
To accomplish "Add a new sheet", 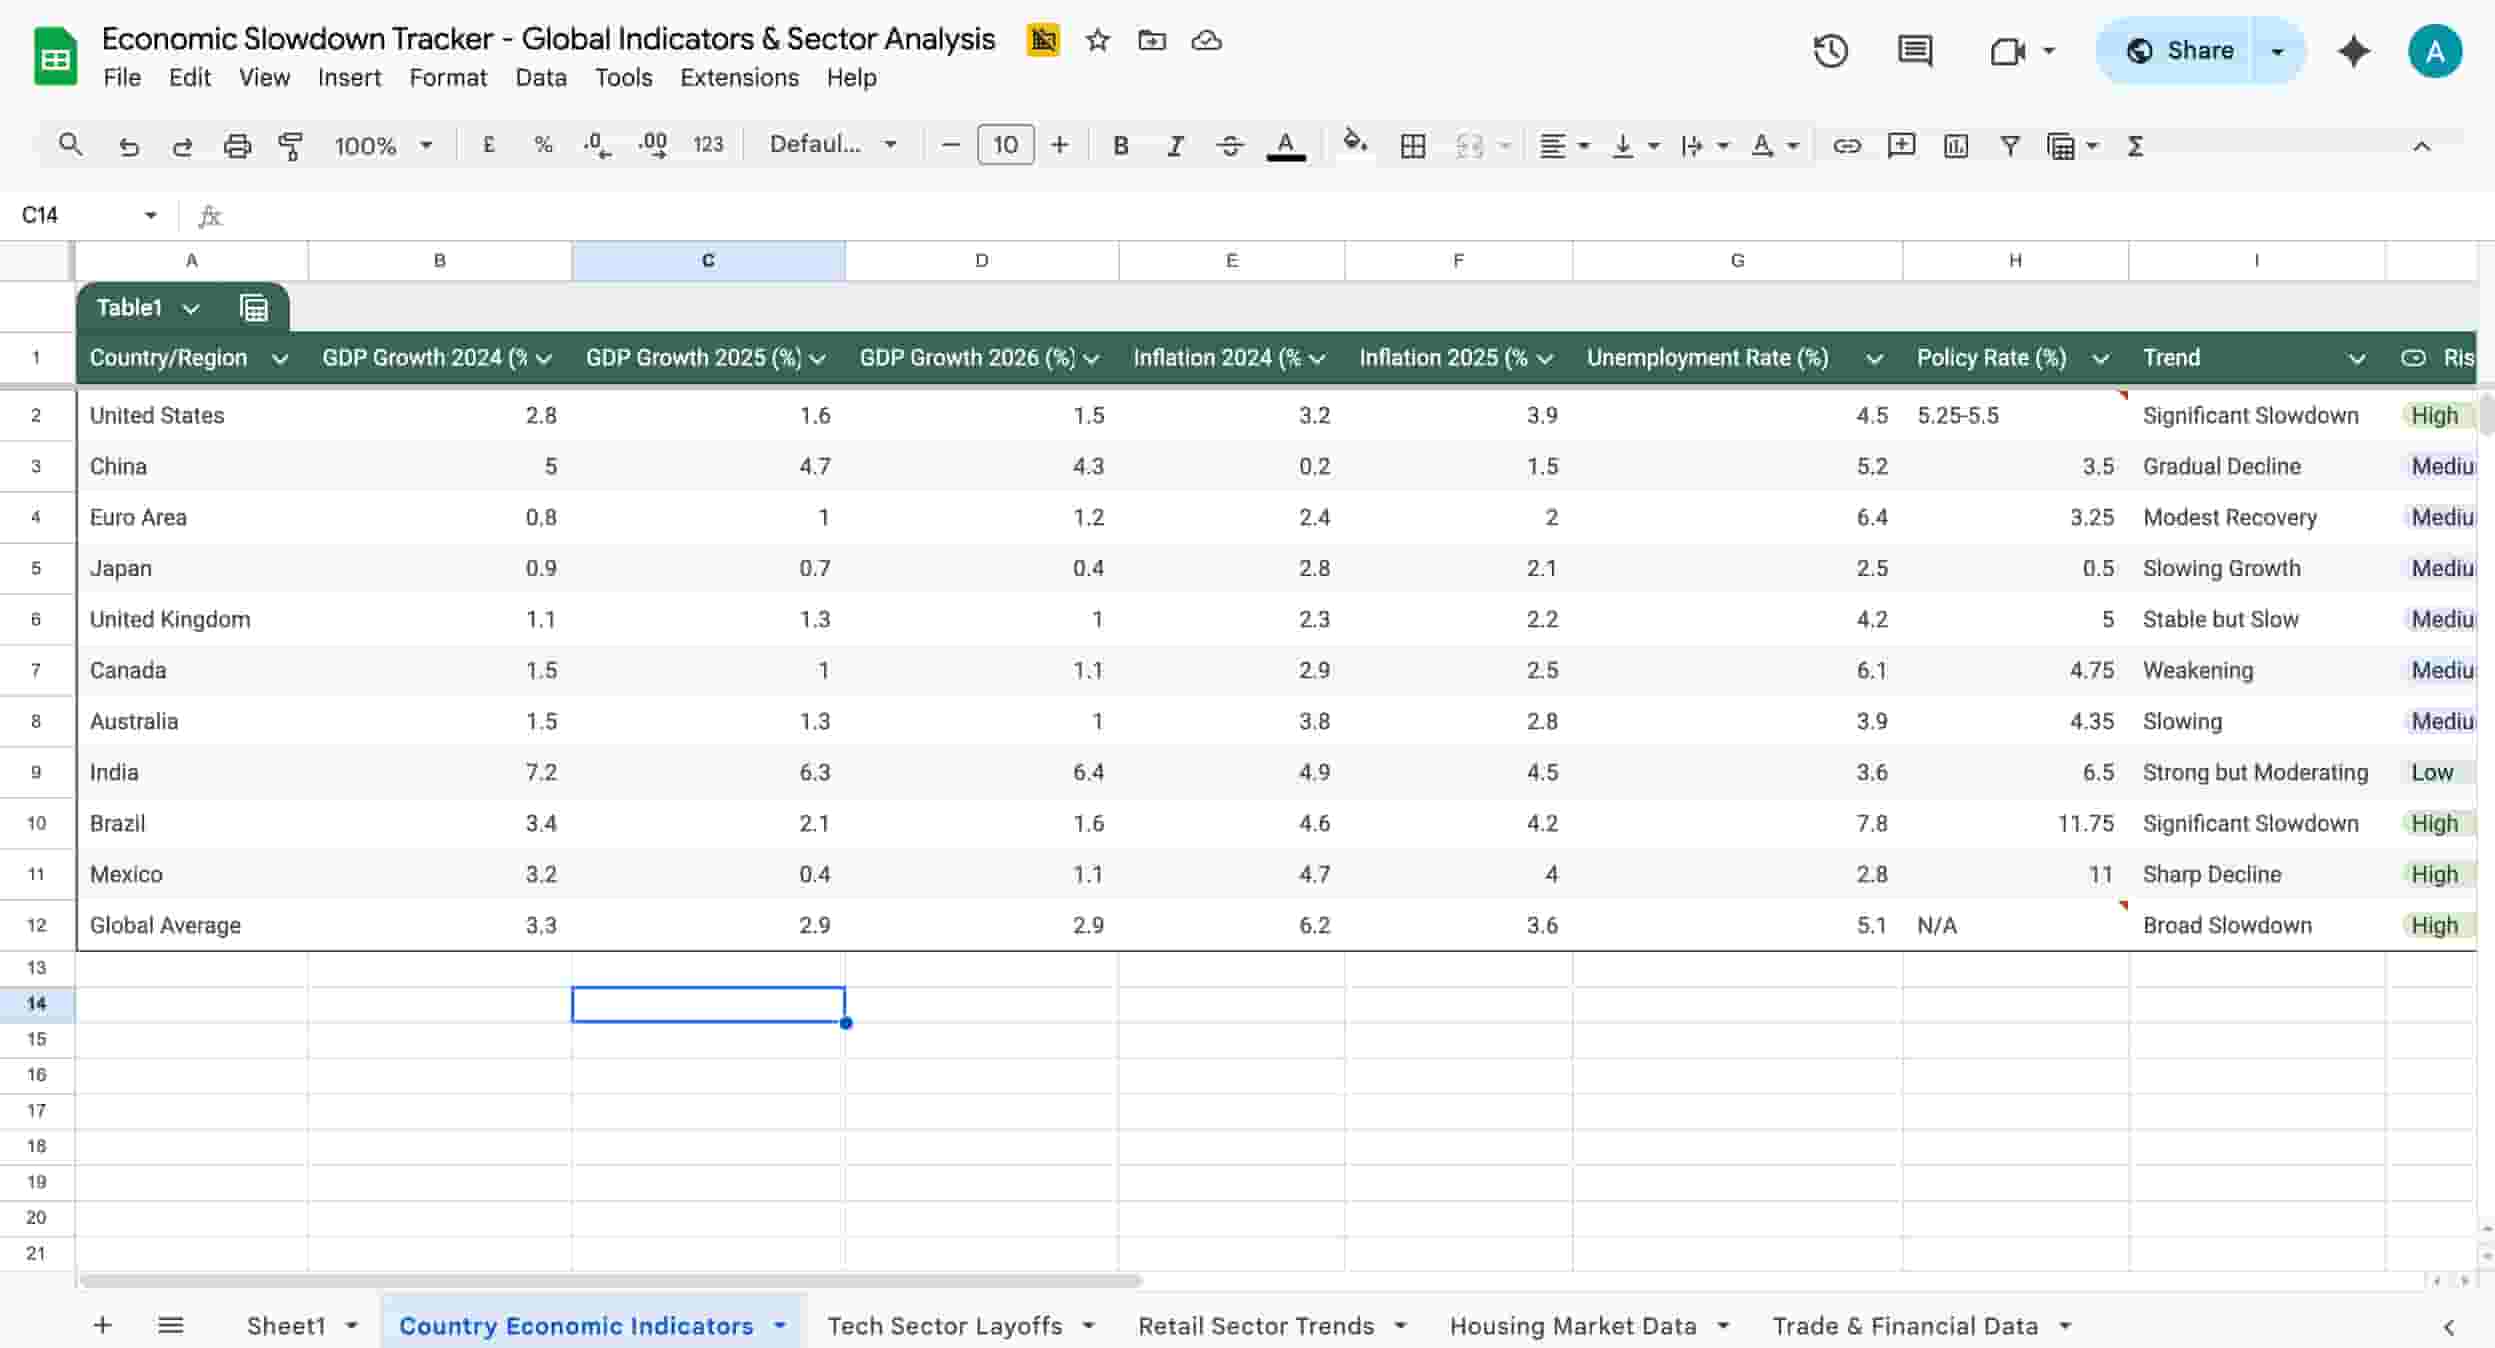I will [102, 1325].
